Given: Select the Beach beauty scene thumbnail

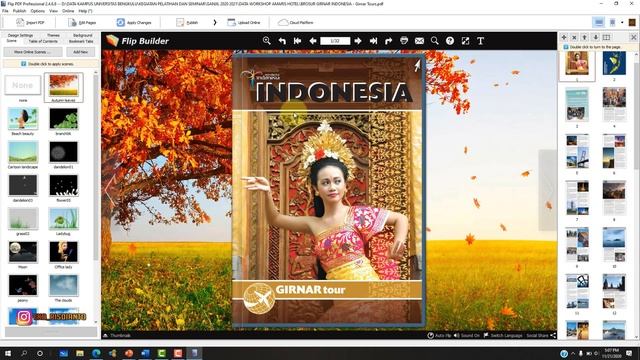Looking at the screenshot, I should tap(23, 119).
